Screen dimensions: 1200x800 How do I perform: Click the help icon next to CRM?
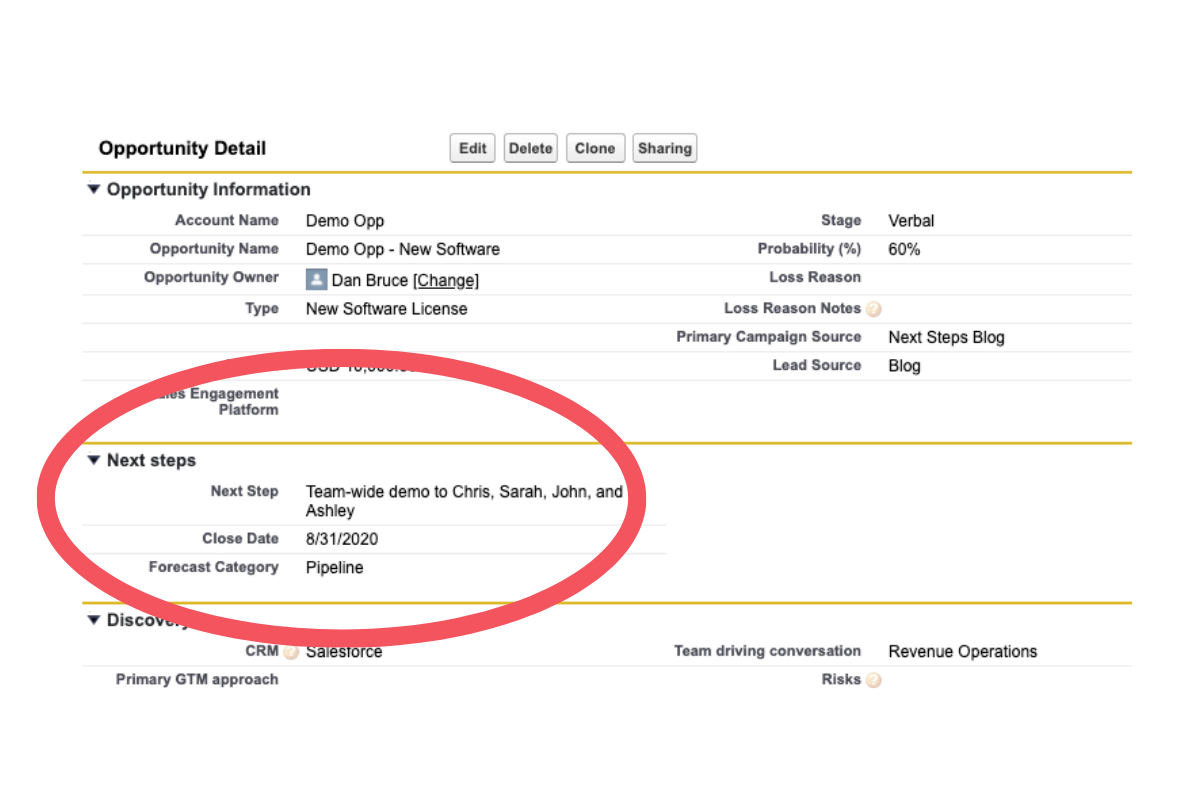tap(288, 651)
